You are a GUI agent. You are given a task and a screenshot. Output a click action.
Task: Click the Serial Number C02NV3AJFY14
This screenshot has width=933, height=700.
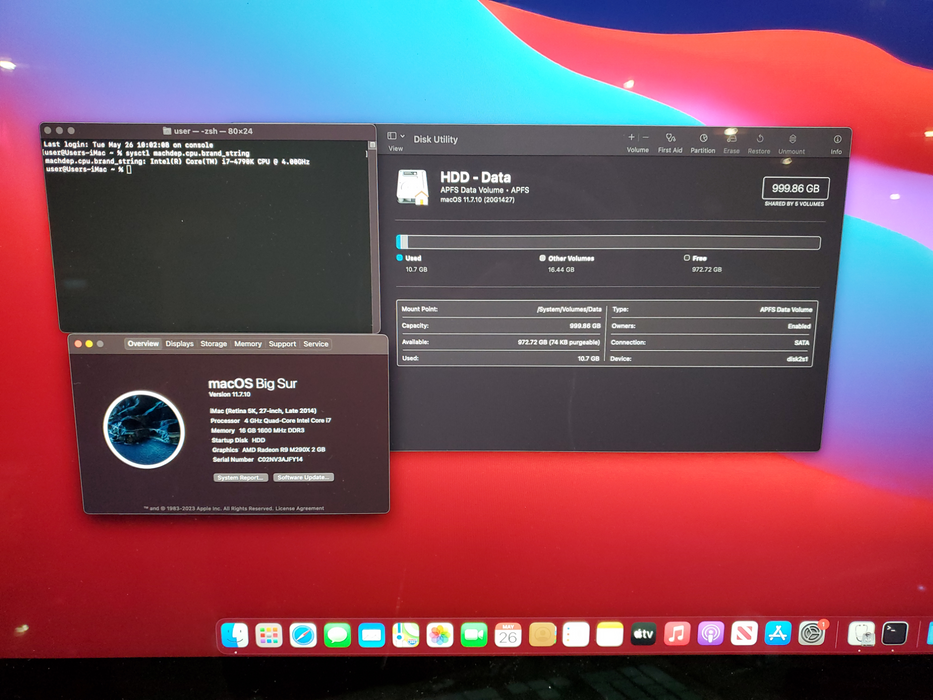pos(280,460)
